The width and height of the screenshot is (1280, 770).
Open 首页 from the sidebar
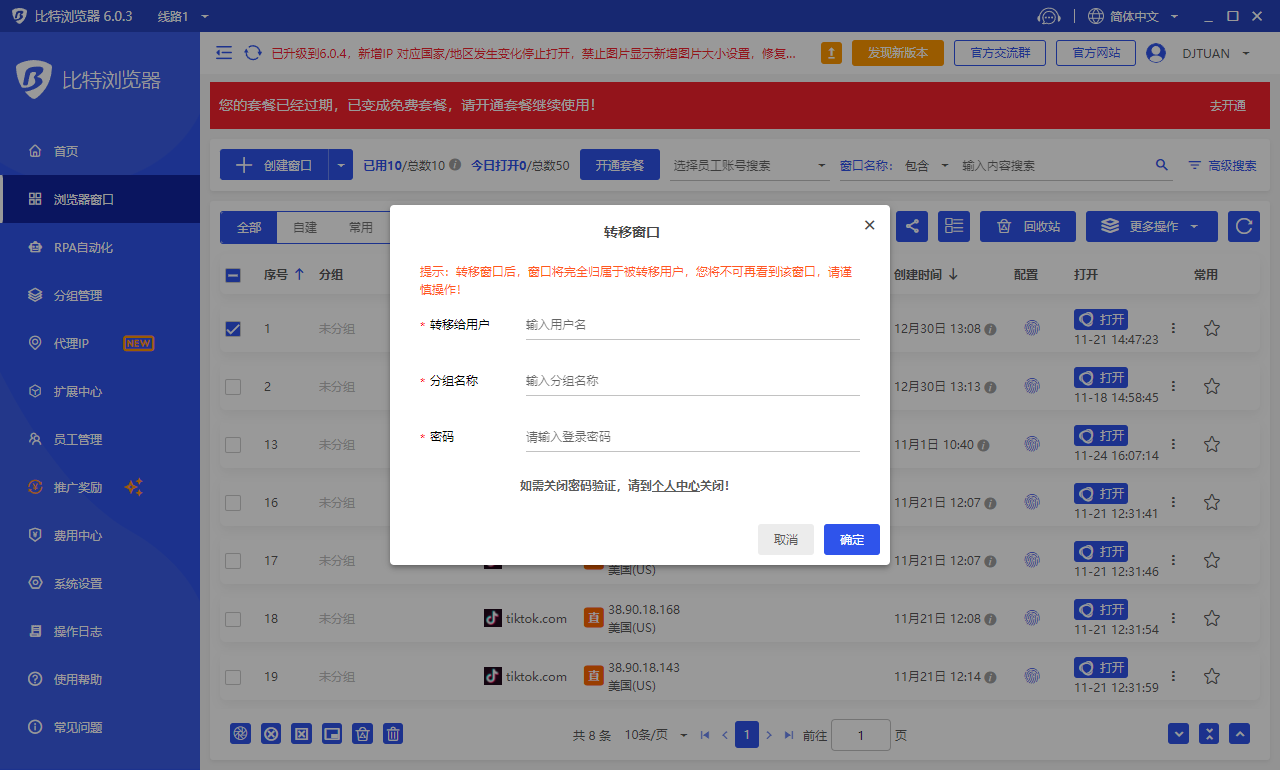click(x=100, y=151)
